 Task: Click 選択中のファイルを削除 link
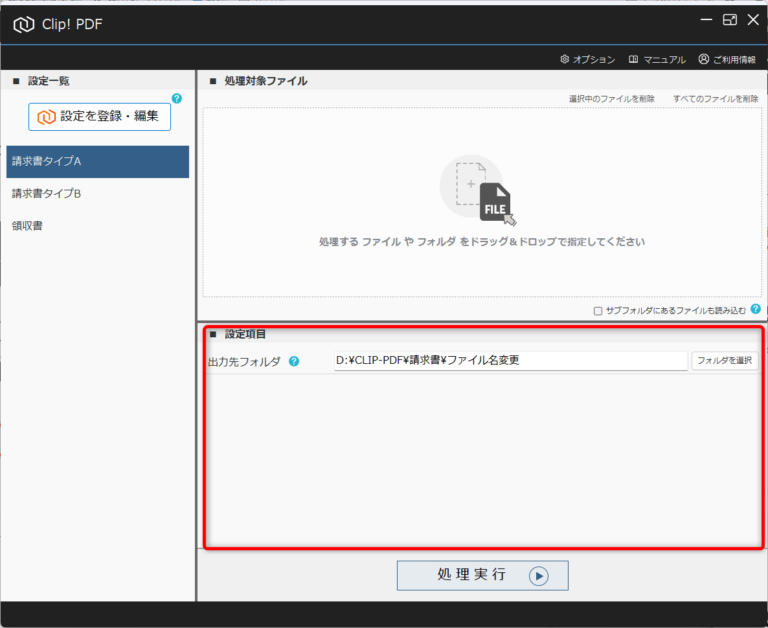tap(612, 98)
